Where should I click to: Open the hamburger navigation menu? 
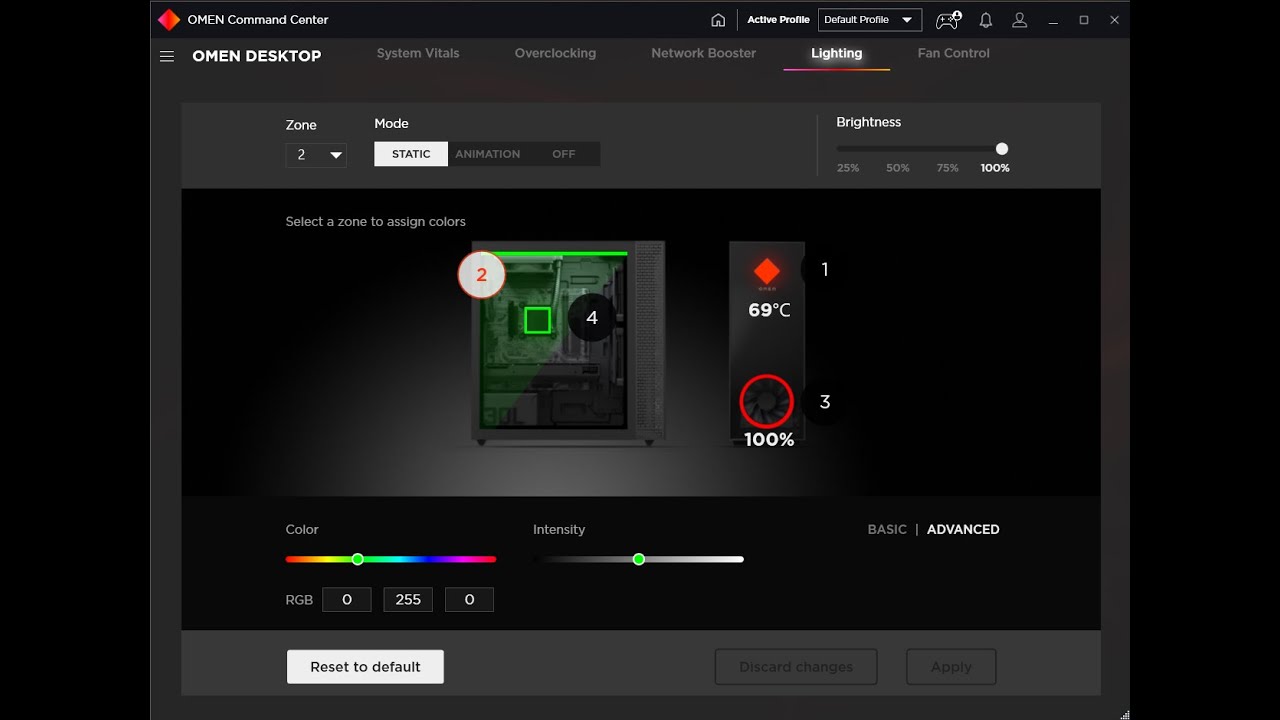point(167,56)
